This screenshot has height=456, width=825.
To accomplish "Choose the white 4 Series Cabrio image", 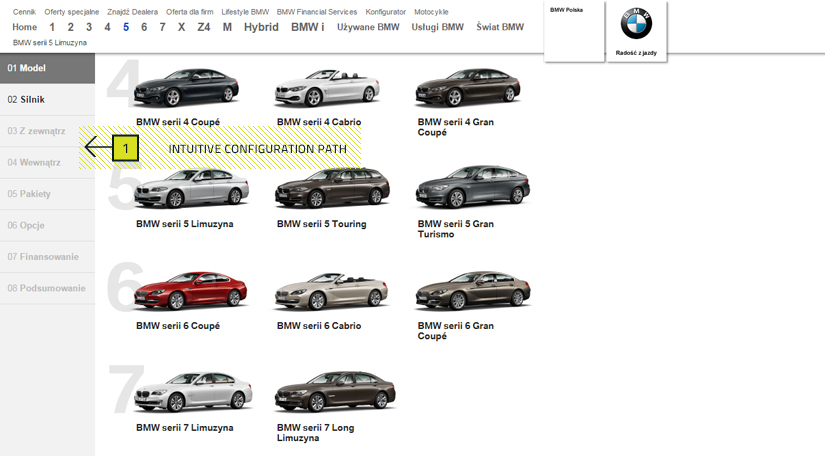I will [327, 87].
